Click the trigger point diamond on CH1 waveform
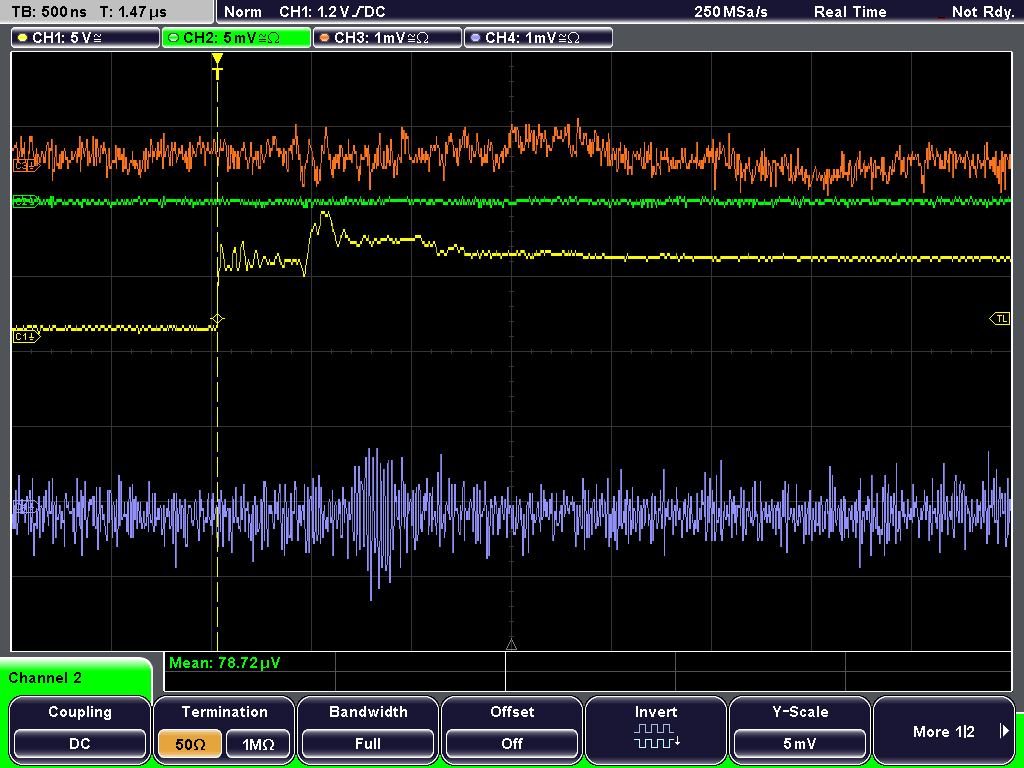Screen dimensions: 1024x768 click(x=217, y=319)
